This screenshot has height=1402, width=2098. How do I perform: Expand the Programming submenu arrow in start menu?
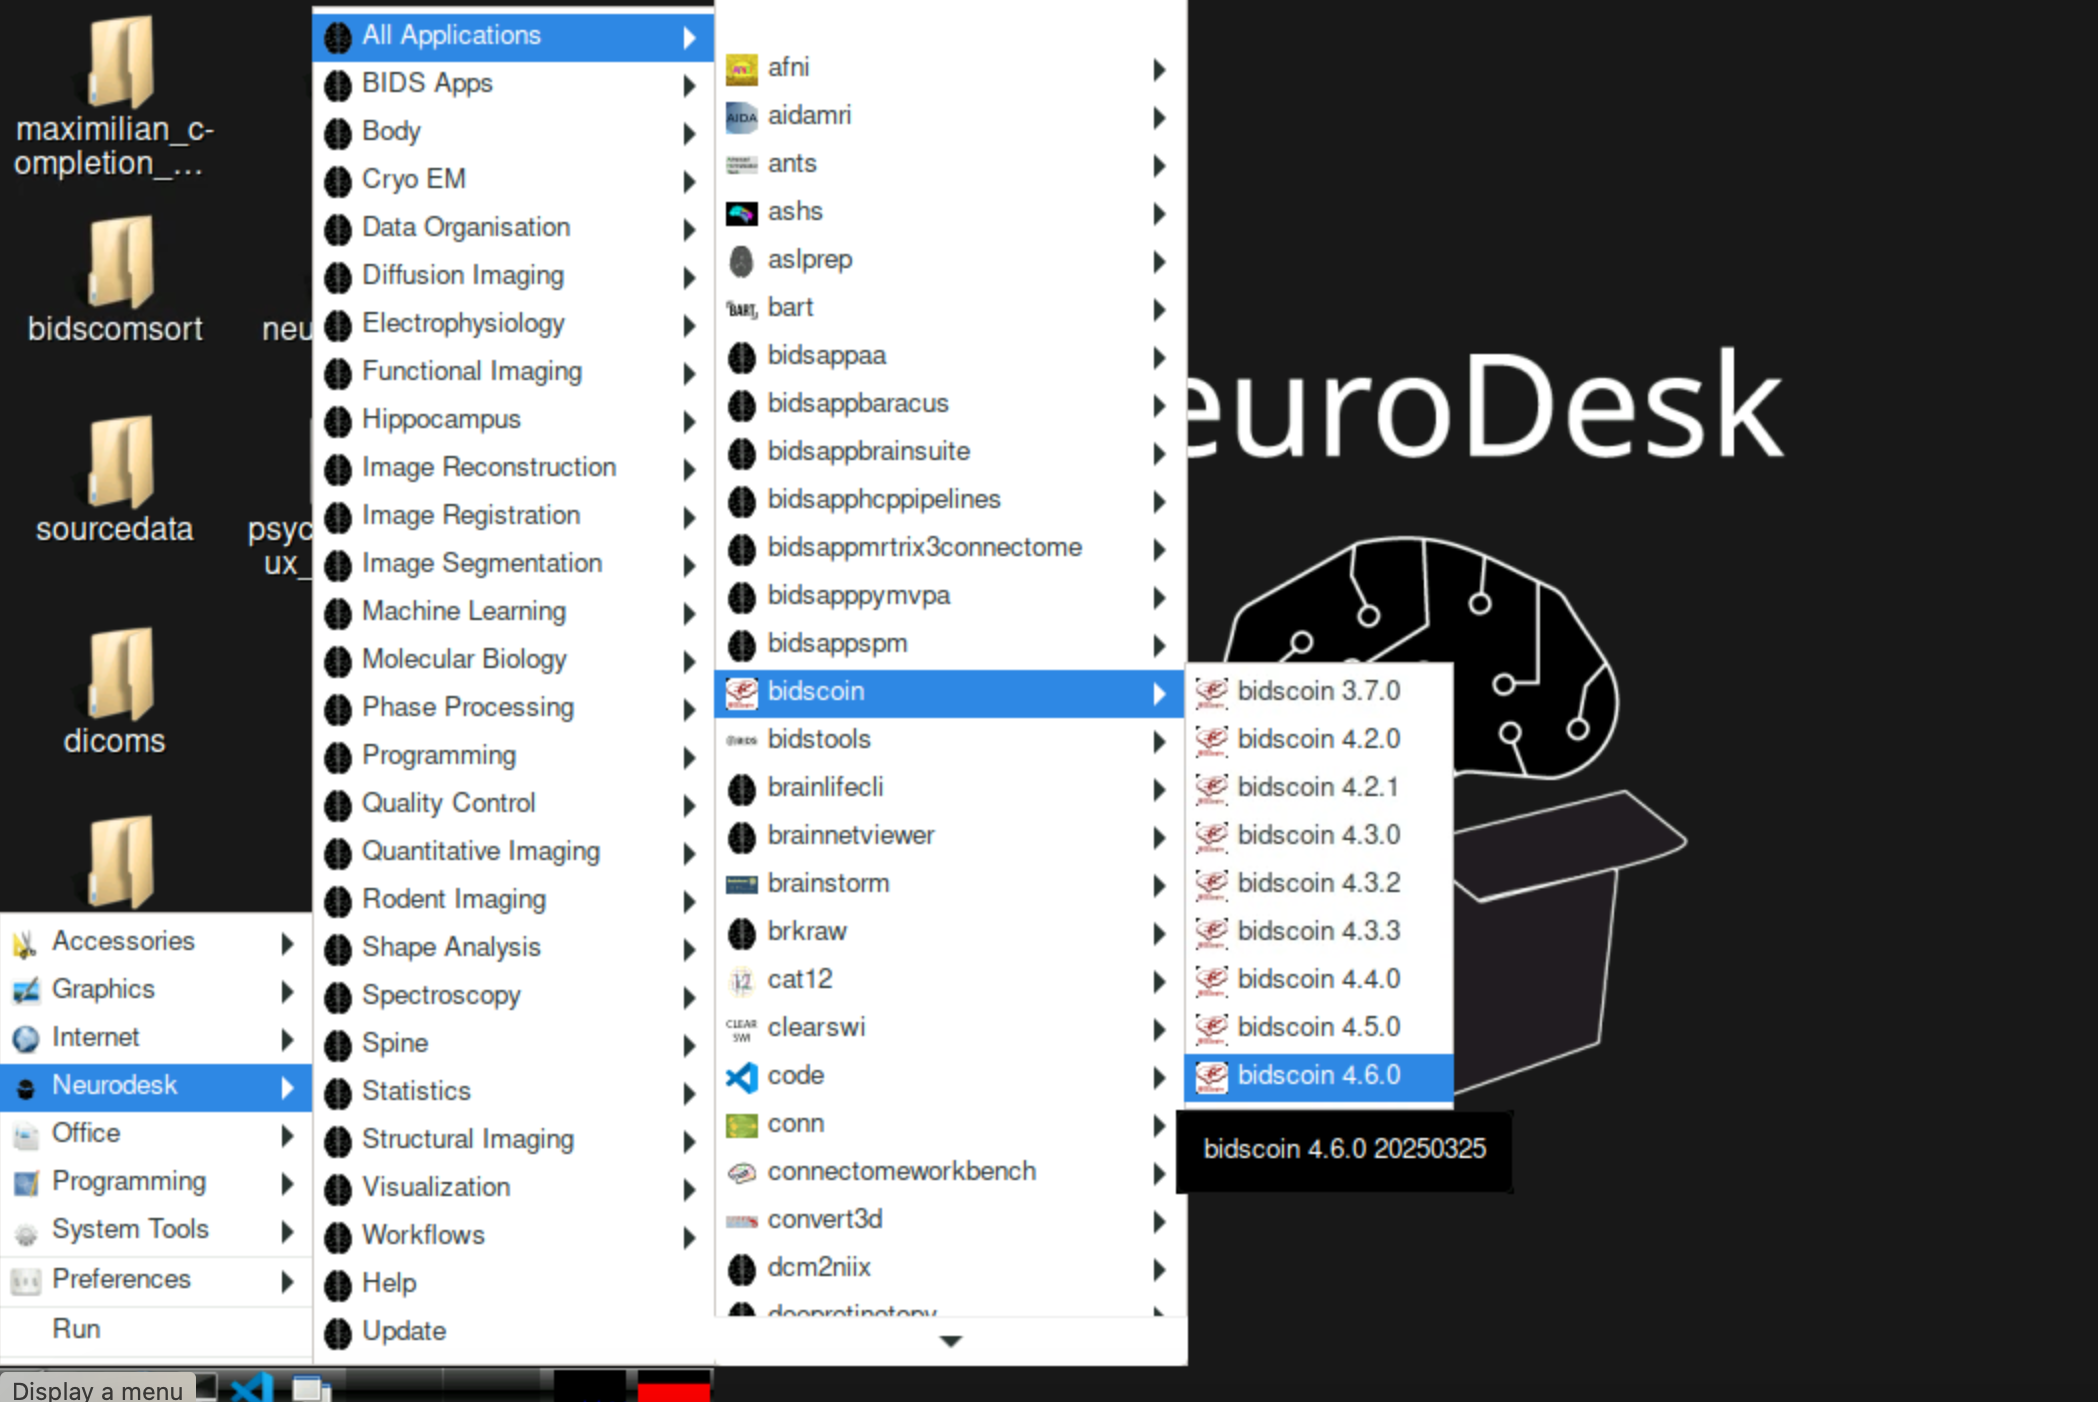click(287, 1183)
